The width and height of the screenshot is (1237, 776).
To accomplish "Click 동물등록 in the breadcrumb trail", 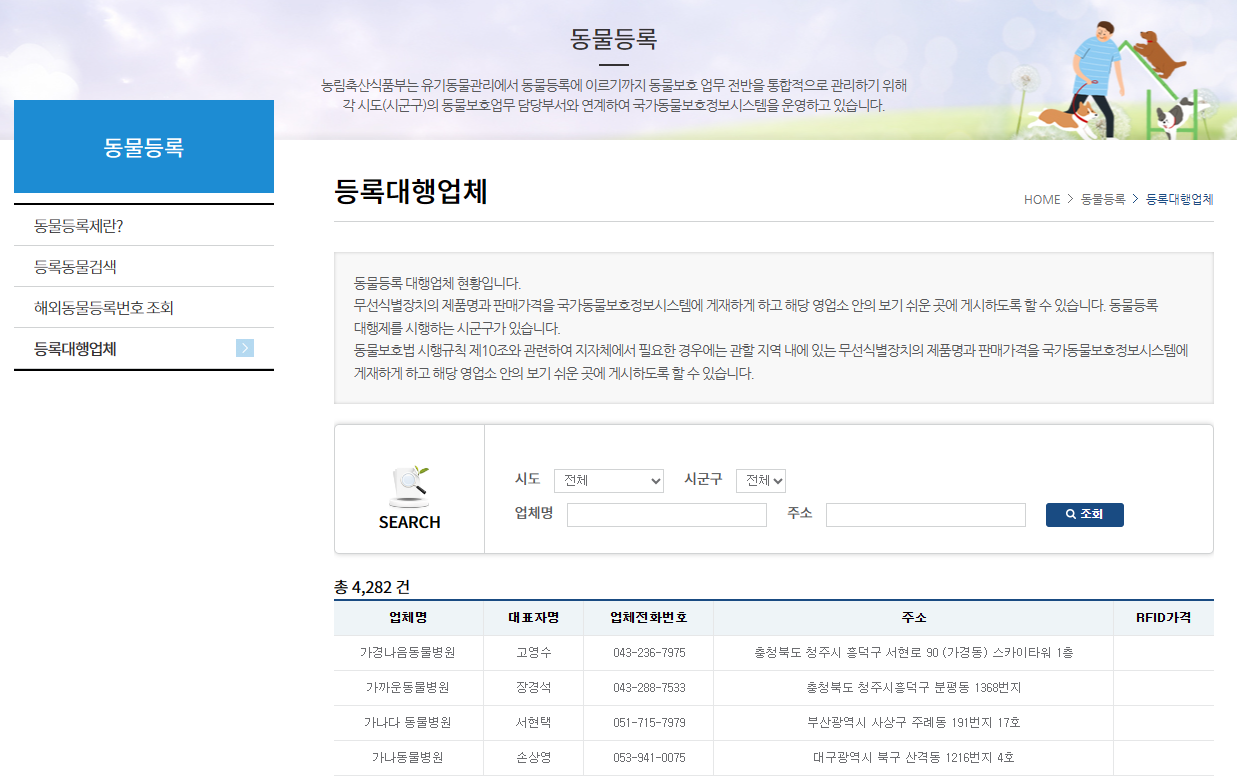I will tap(1104, 199).
